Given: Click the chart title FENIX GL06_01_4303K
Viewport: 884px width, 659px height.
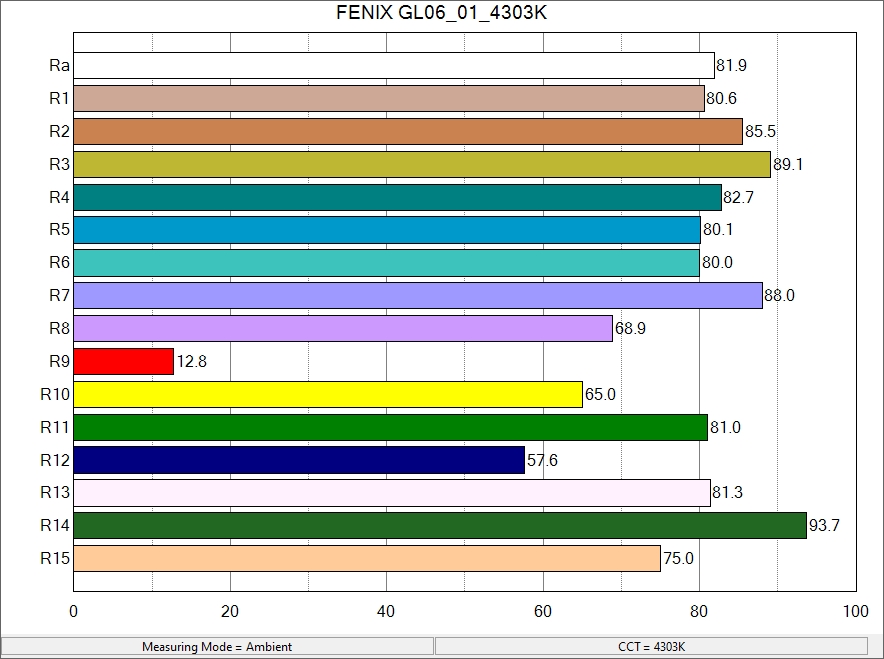Looking at the screenshot, I should point(441,14).
